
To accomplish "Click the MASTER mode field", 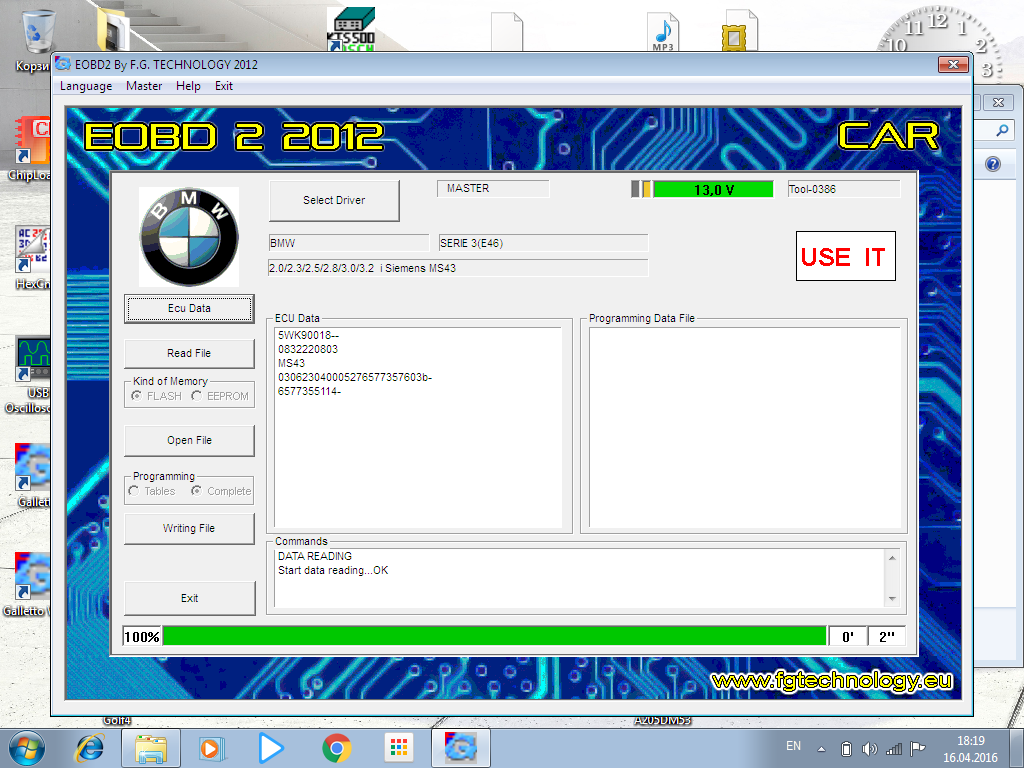I will click(493, 188).
